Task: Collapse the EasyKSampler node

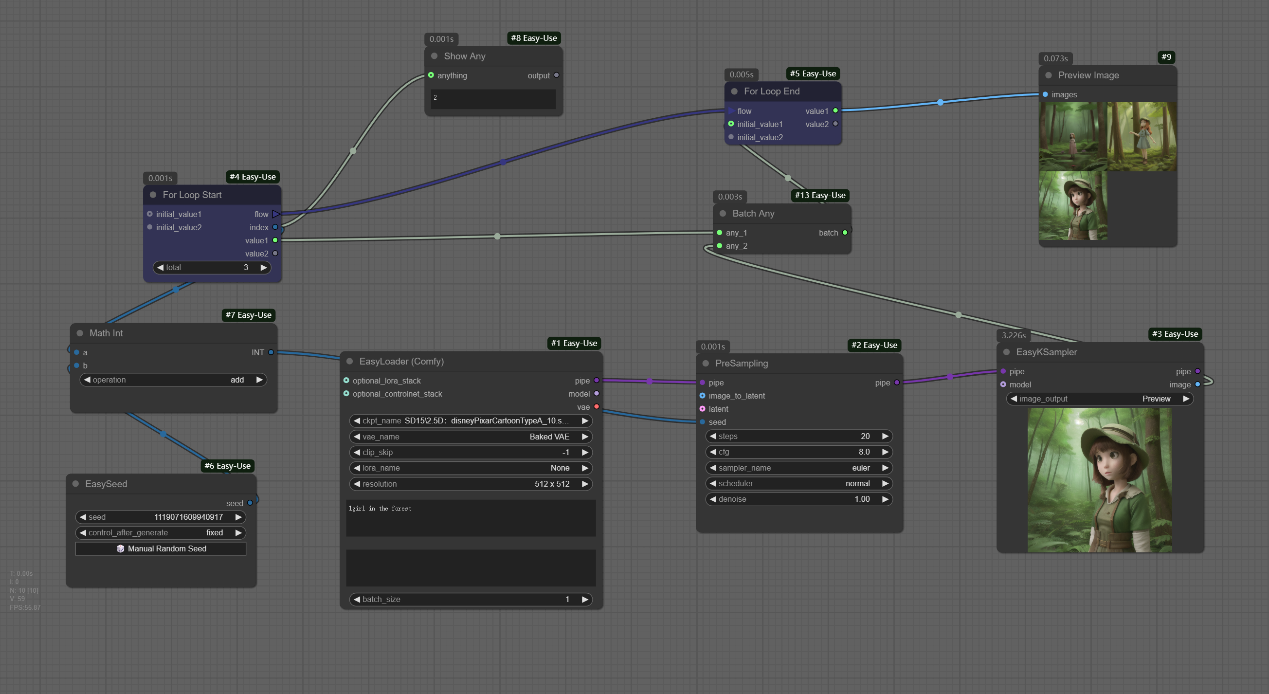Action: pyautogui.click(x=1007, y=352)
